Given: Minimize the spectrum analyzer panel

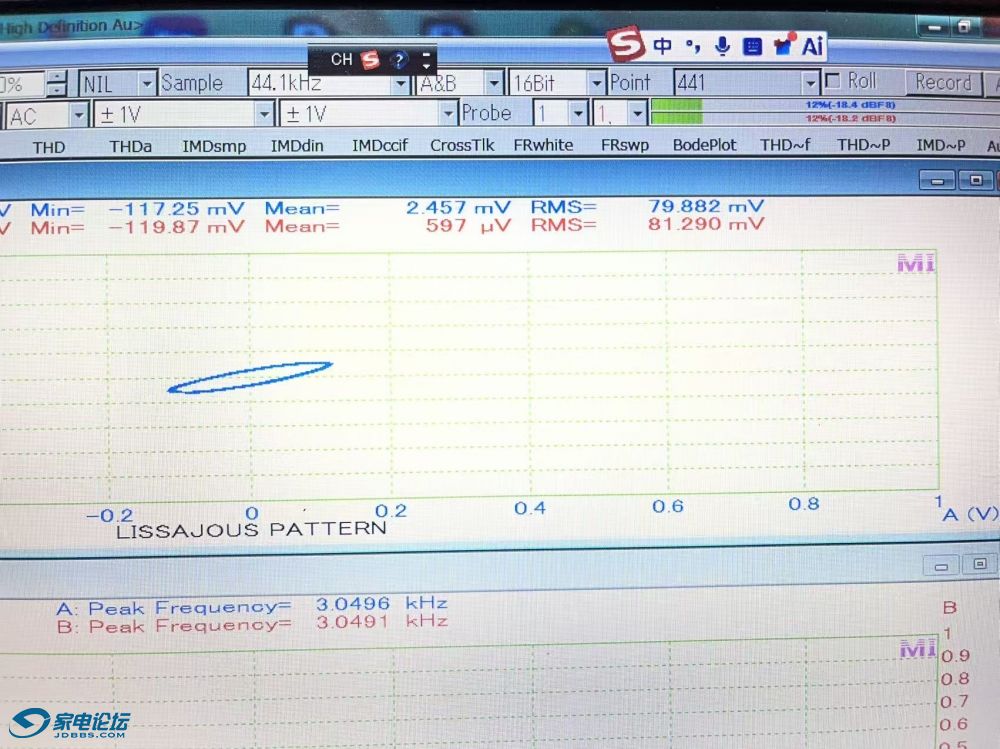Looking at the screenshot, I should click(941, 566).
